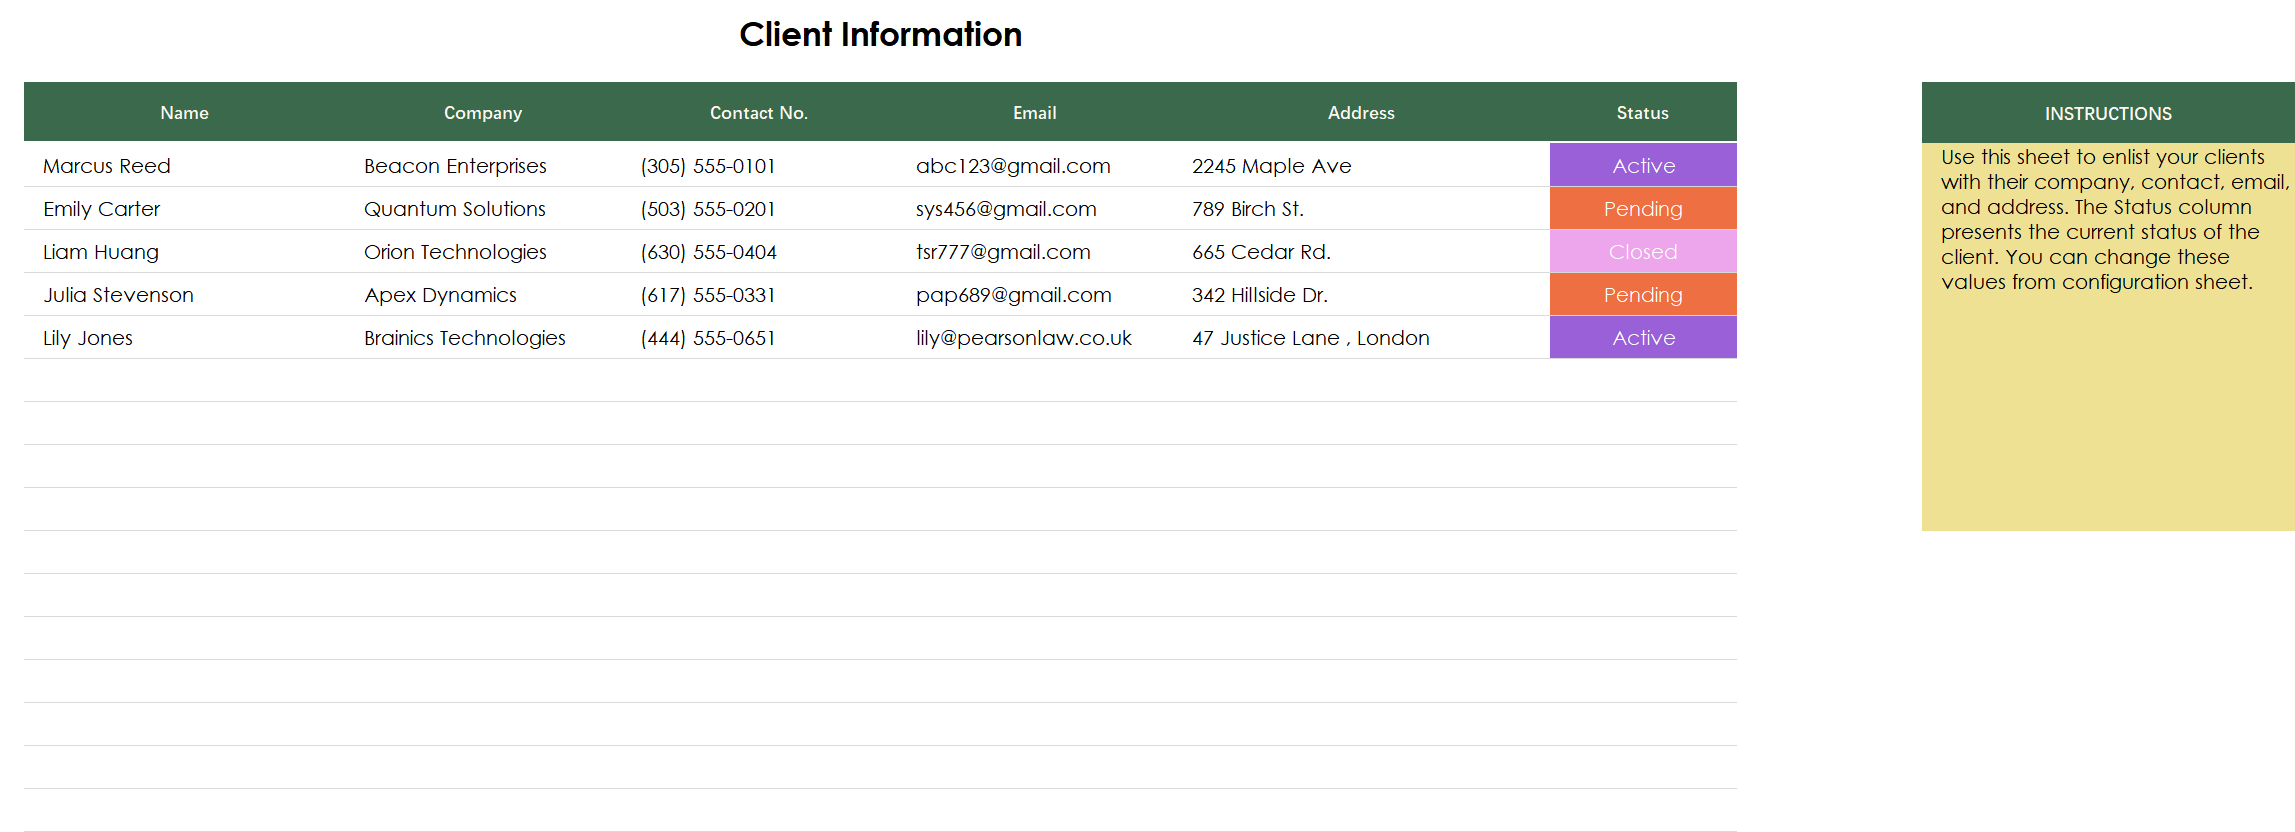The image size is (2295, 832).
Task: Select the Email column header
Action: 1034,113
